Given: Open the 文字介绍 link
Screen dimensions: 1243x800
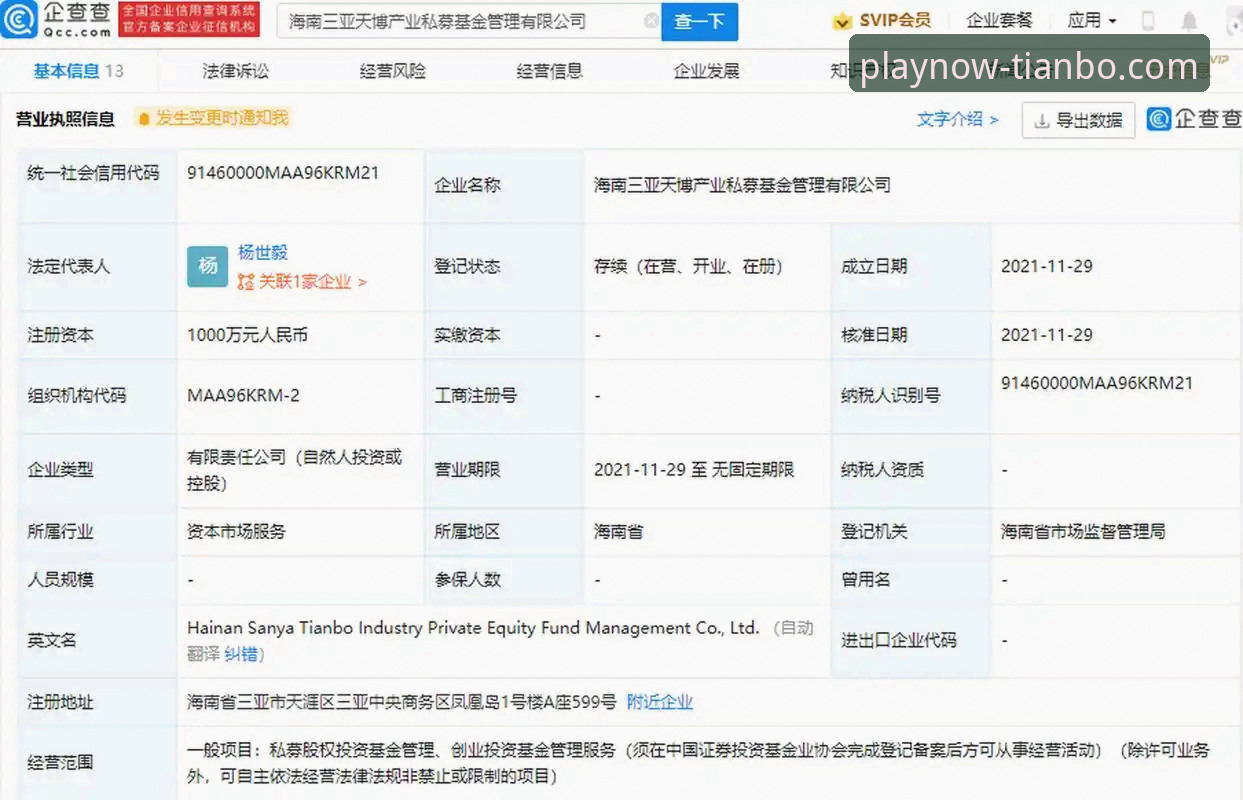Looking at the screenshot, I should click(958, 119).
